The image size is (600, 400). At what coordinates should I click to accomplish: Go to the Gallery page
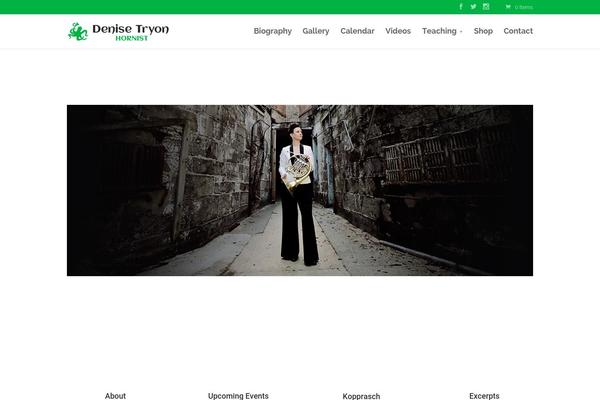(x=316, y=31)
